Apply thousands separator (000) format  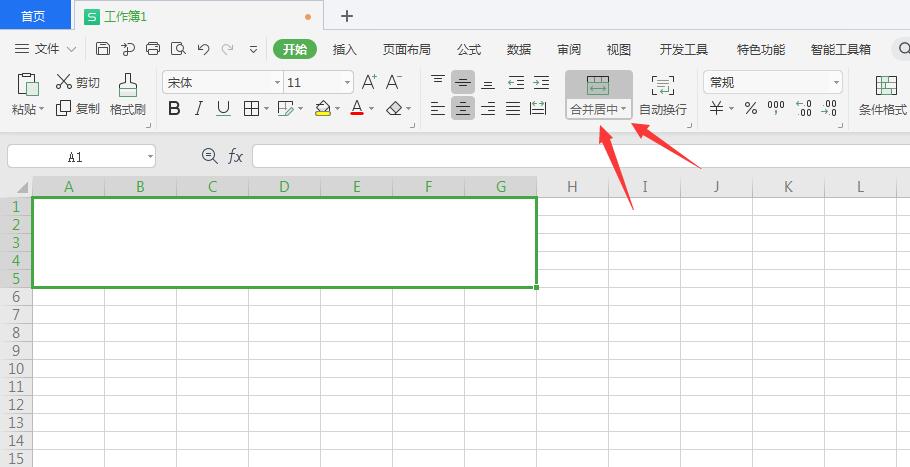pos(777,108)
